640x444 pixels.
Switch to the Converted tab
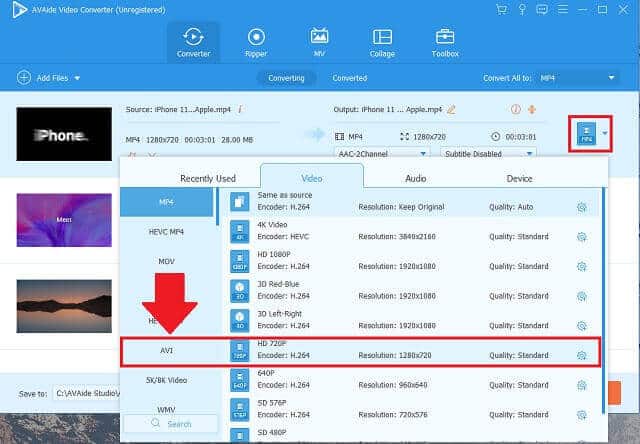[349, 78]
